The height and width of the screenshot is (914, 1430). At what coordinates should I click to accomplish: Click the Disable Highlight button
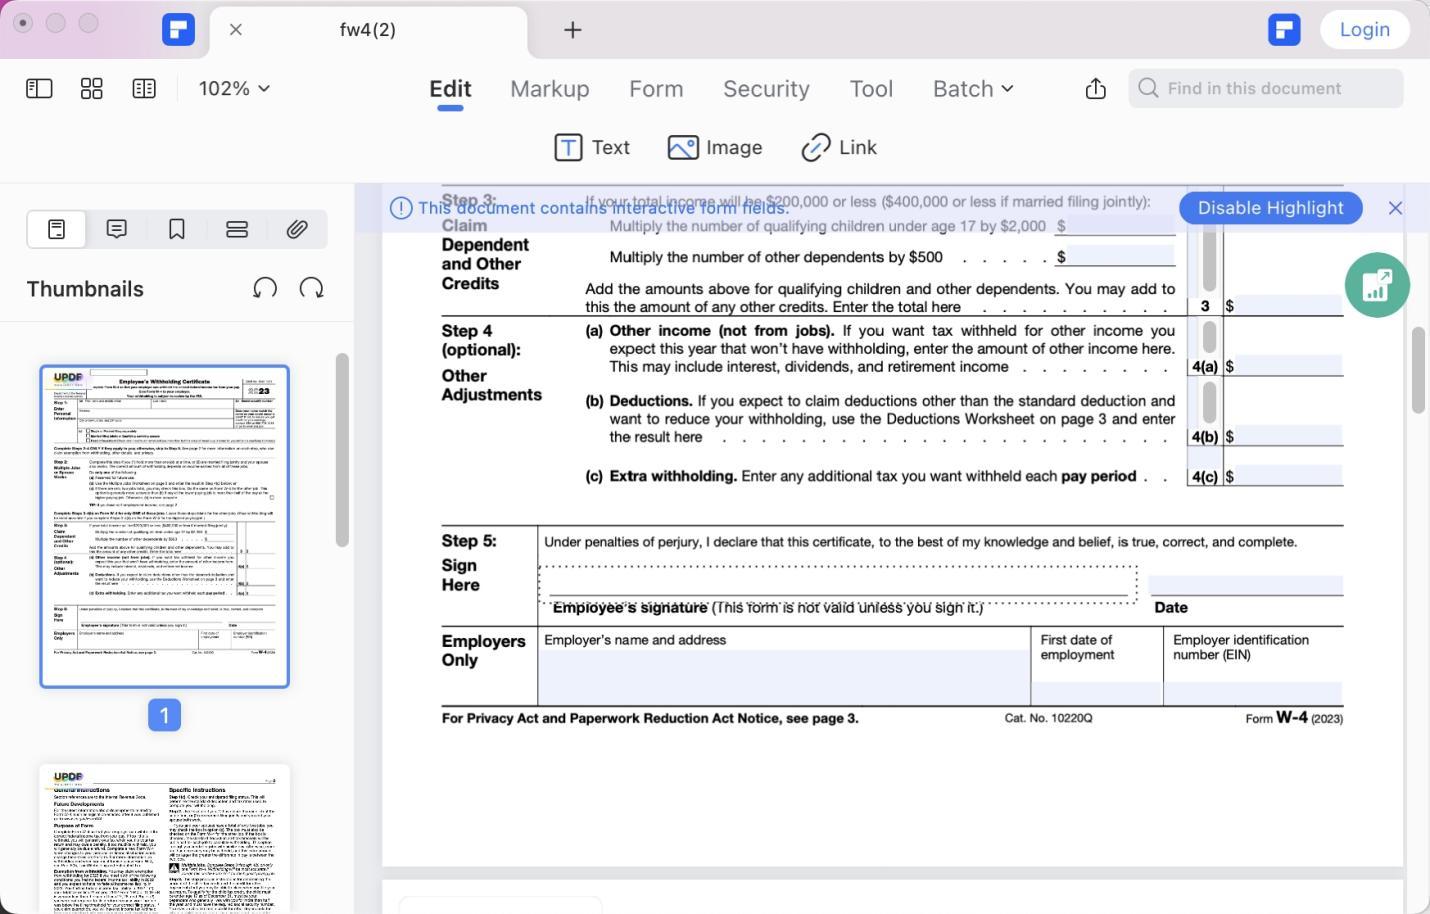(x=1270, y=208)
